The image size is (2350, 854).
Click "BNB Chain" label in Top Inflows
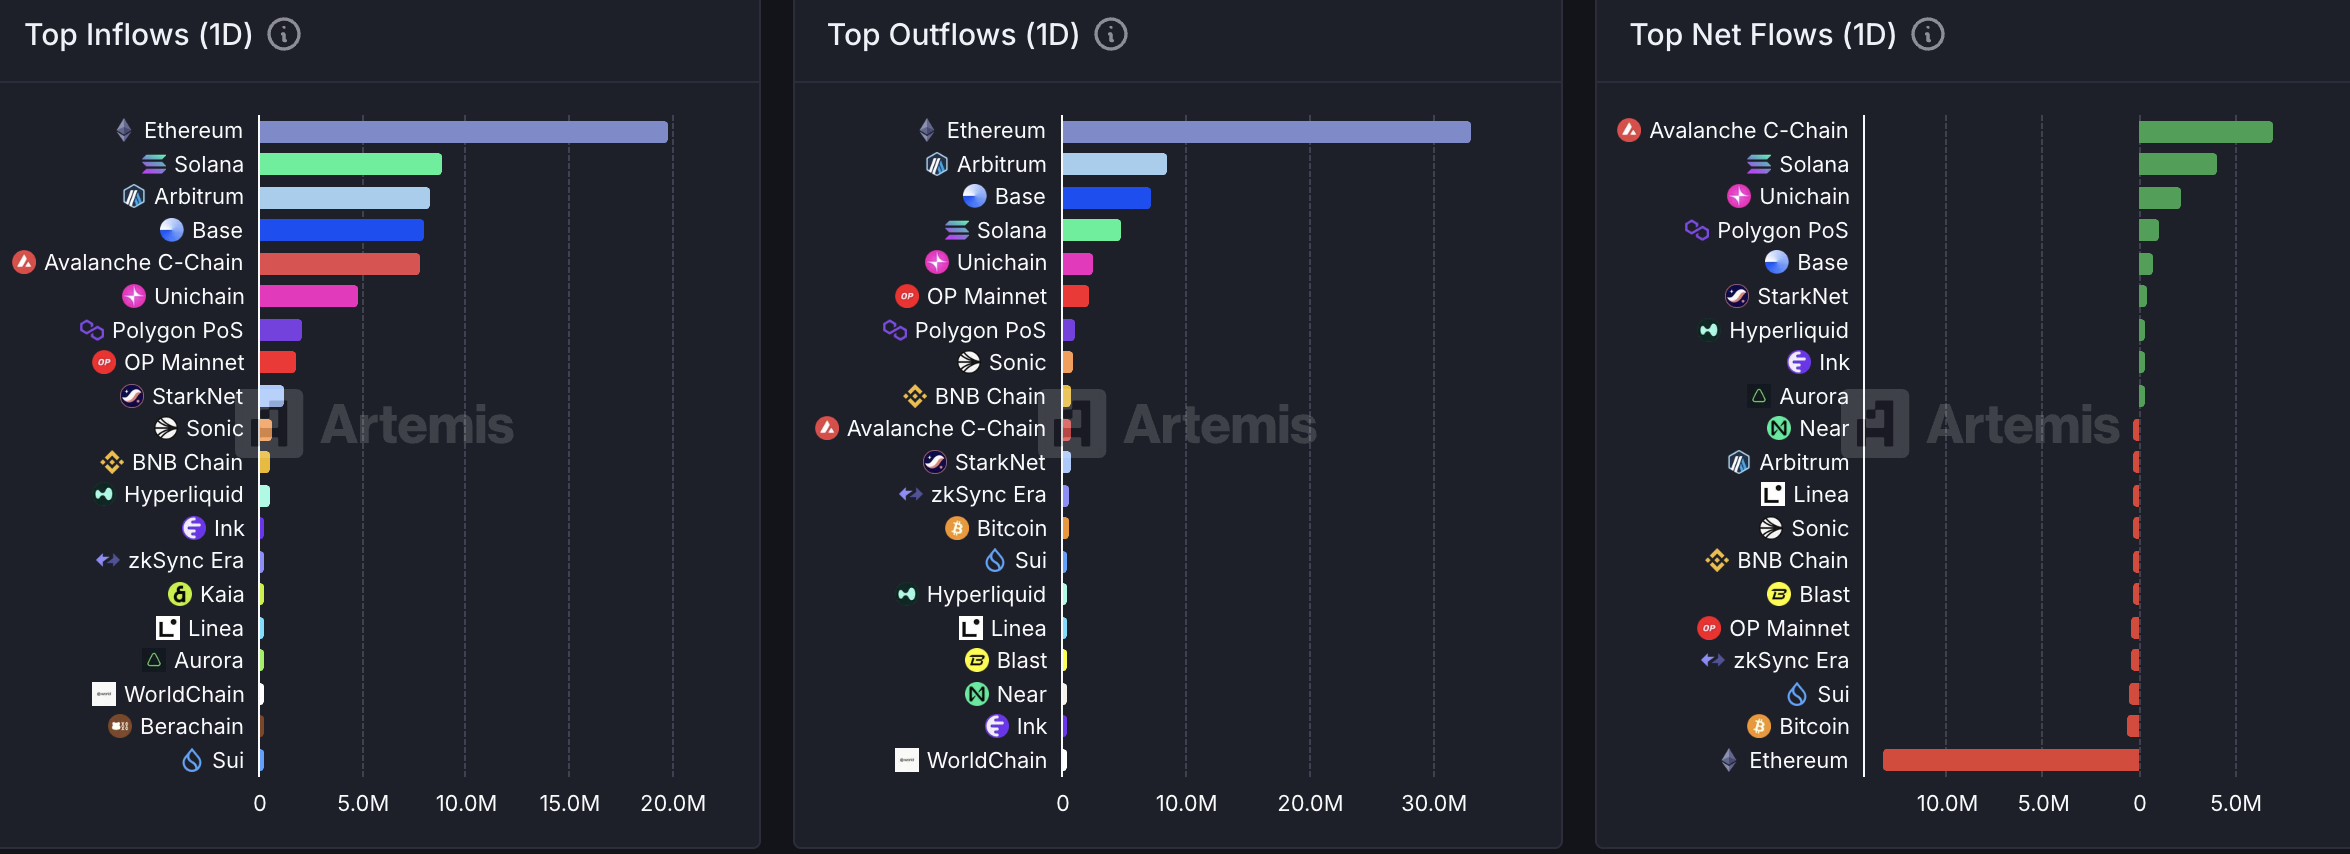188,462
